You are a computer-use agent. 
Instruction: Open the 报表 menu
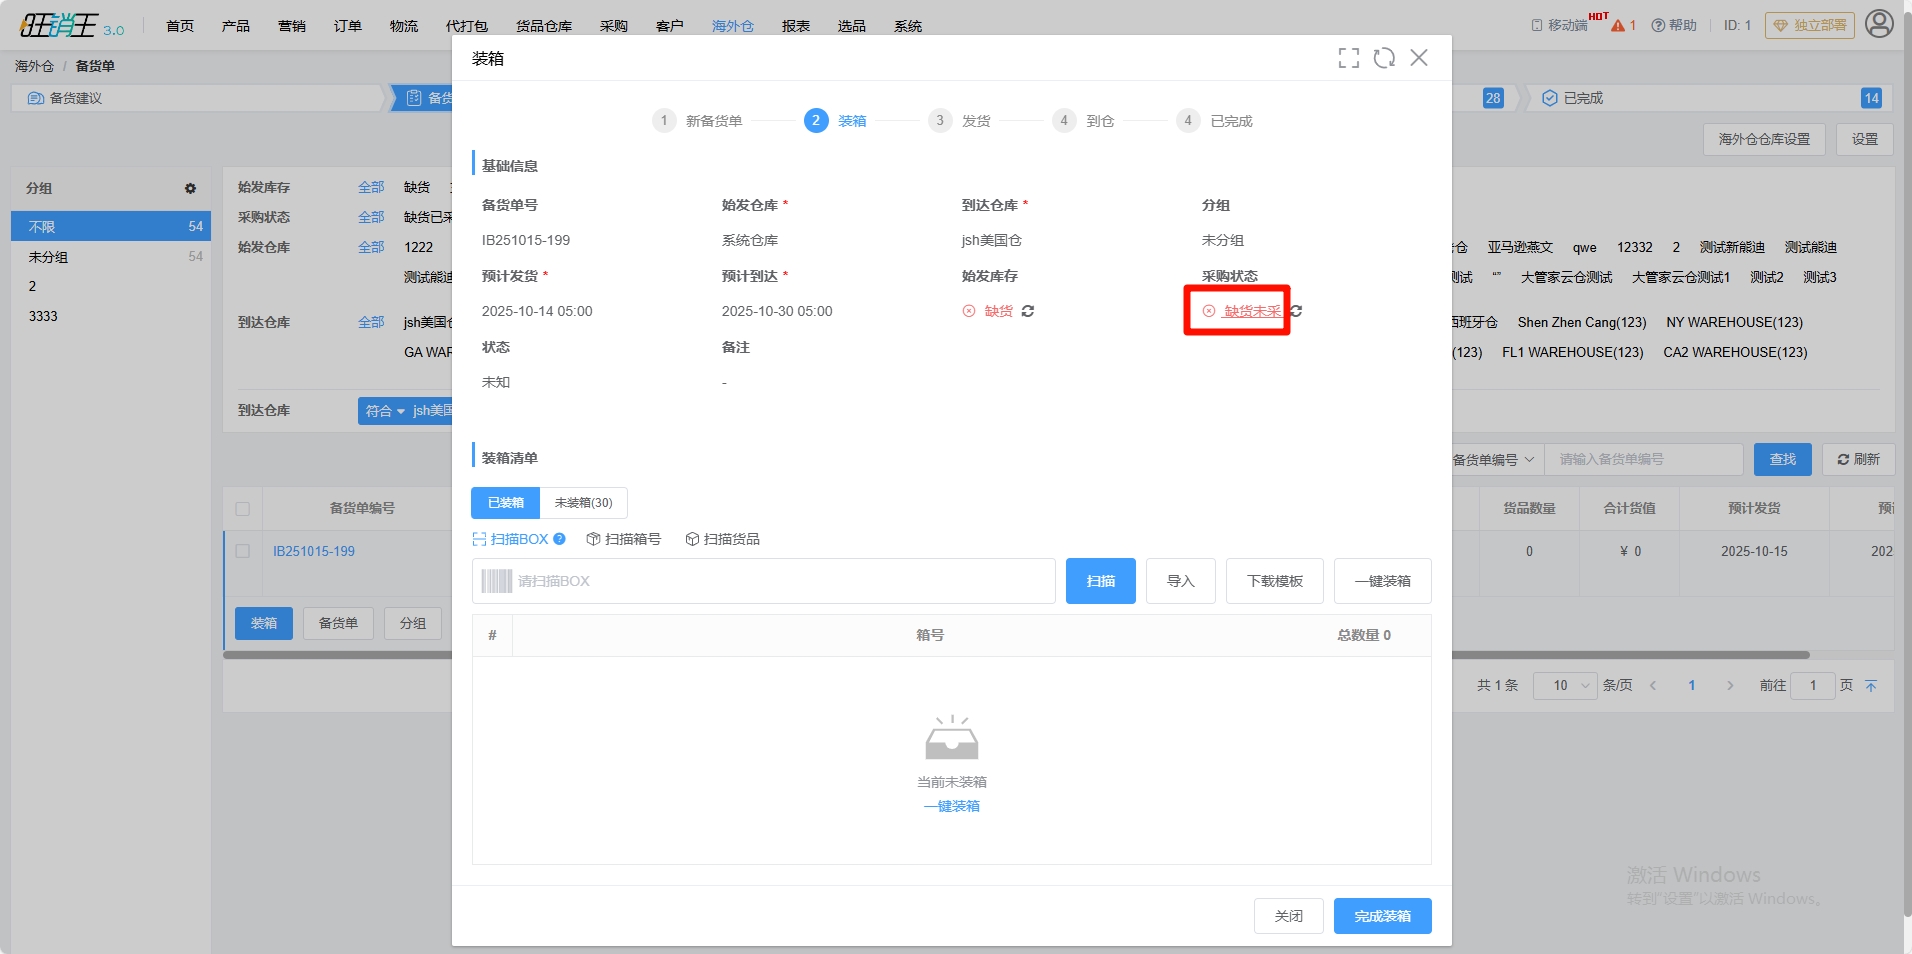coord(795,26)
